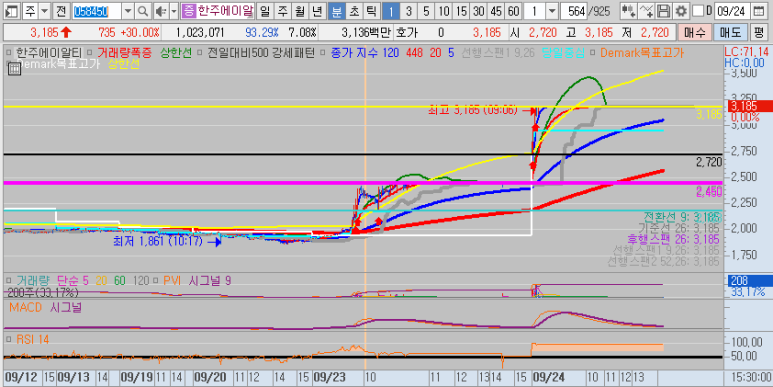Click the 매도 sell button
773x387 pixels.
(x=730, y=33)
